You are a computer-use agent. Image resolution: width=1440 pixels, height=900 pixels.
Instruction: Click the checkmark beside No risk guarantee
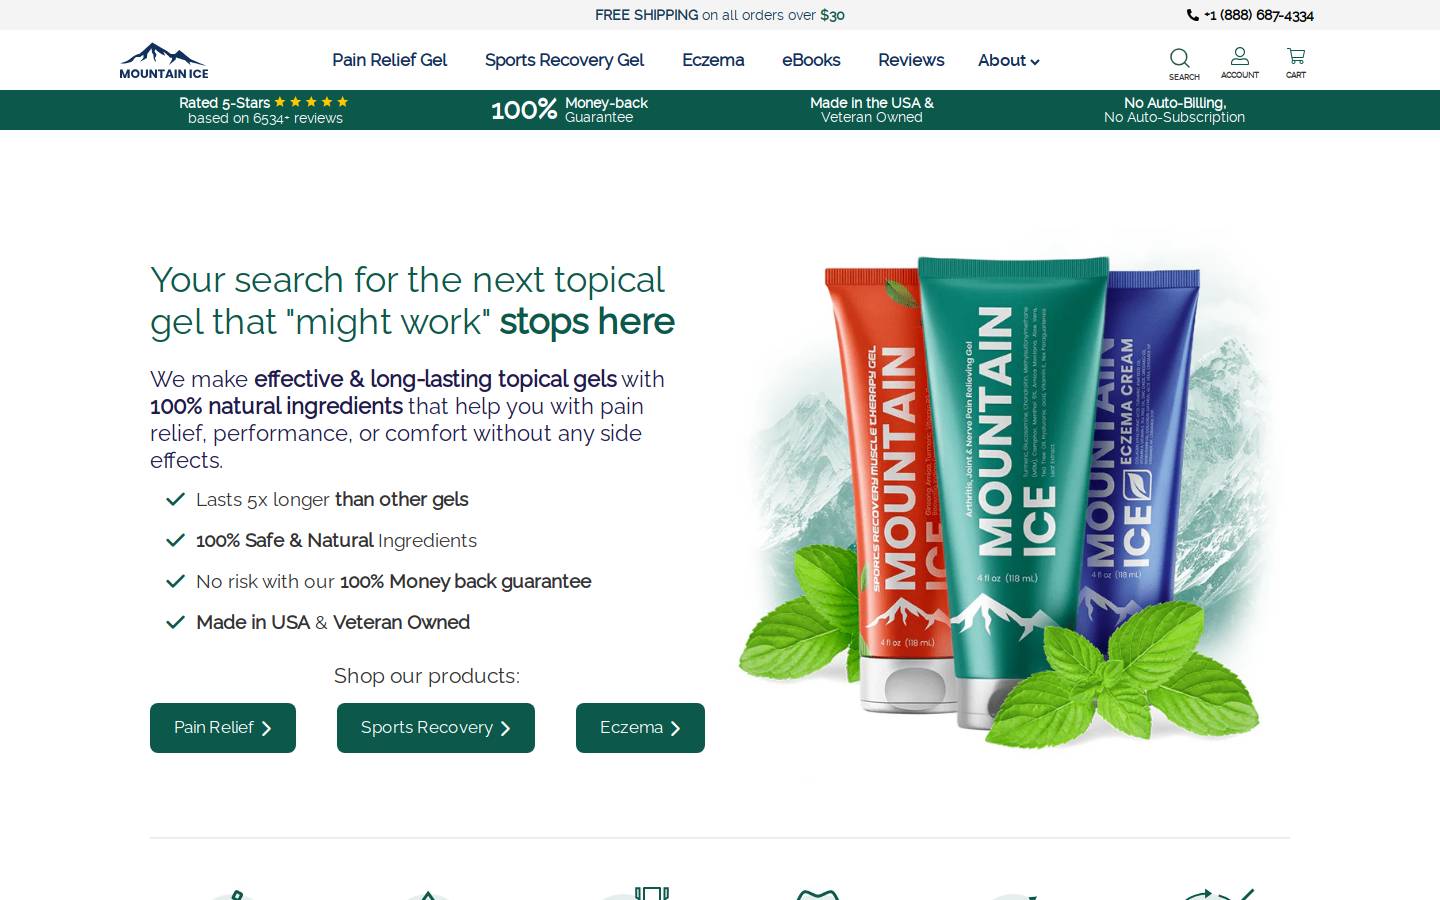[175, 581]
